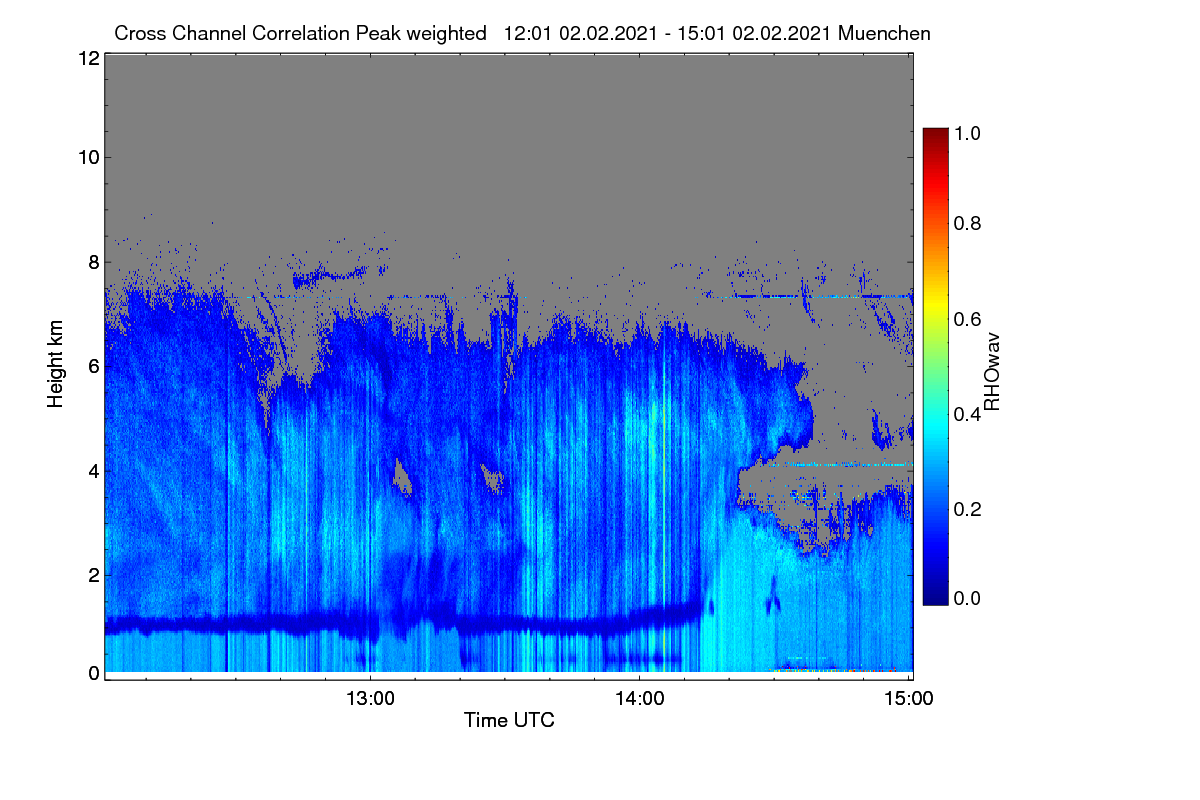
Task: Click the colorbar value '0.6'
Action: coord(968,319)
